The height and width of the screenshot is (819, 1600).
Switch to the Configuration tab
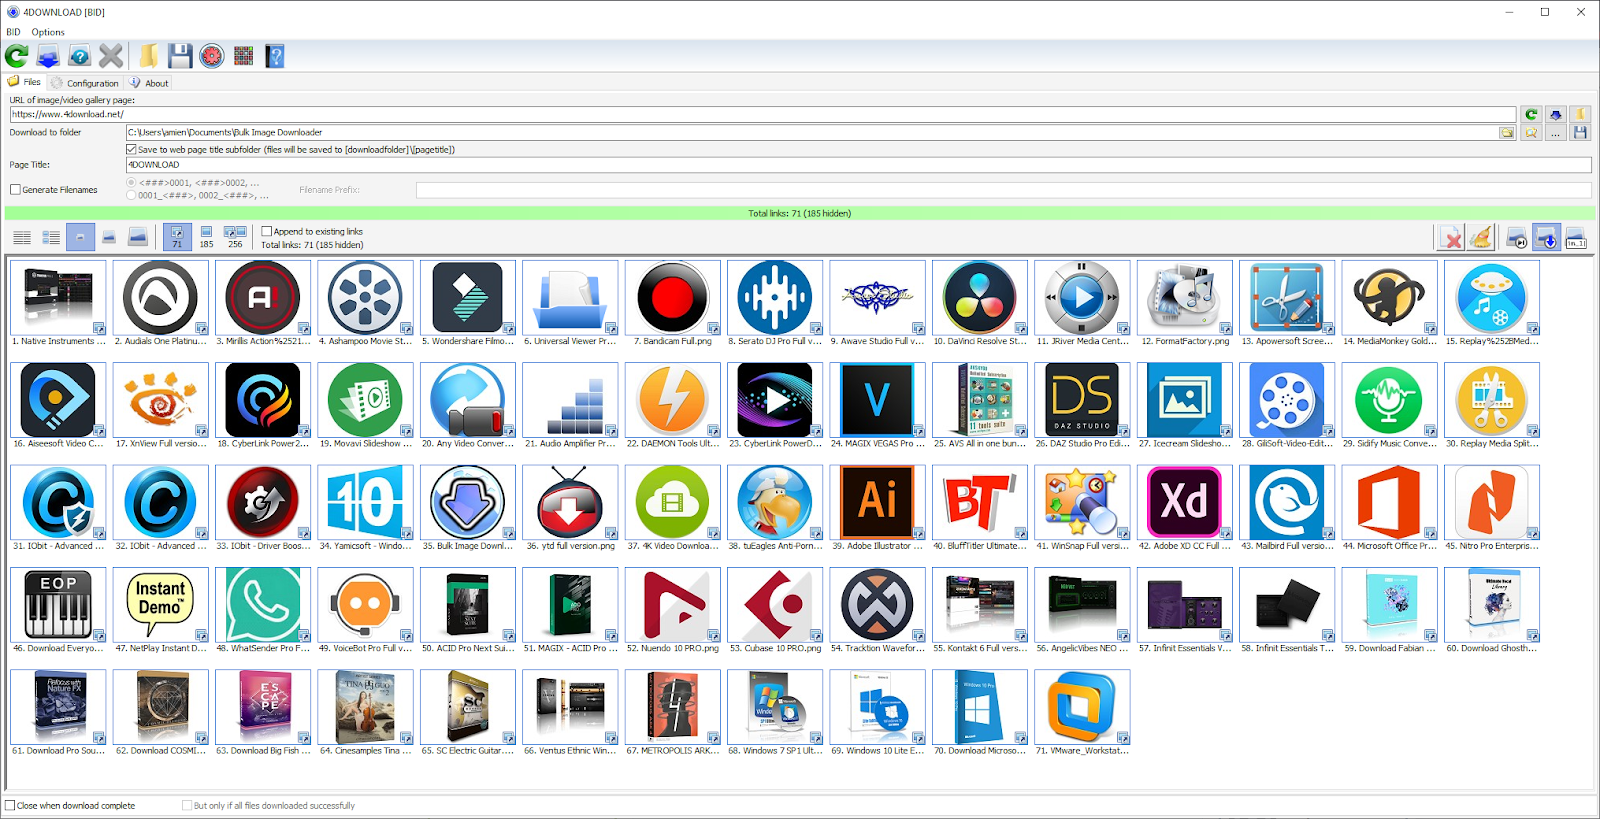[x=85, y=83]
